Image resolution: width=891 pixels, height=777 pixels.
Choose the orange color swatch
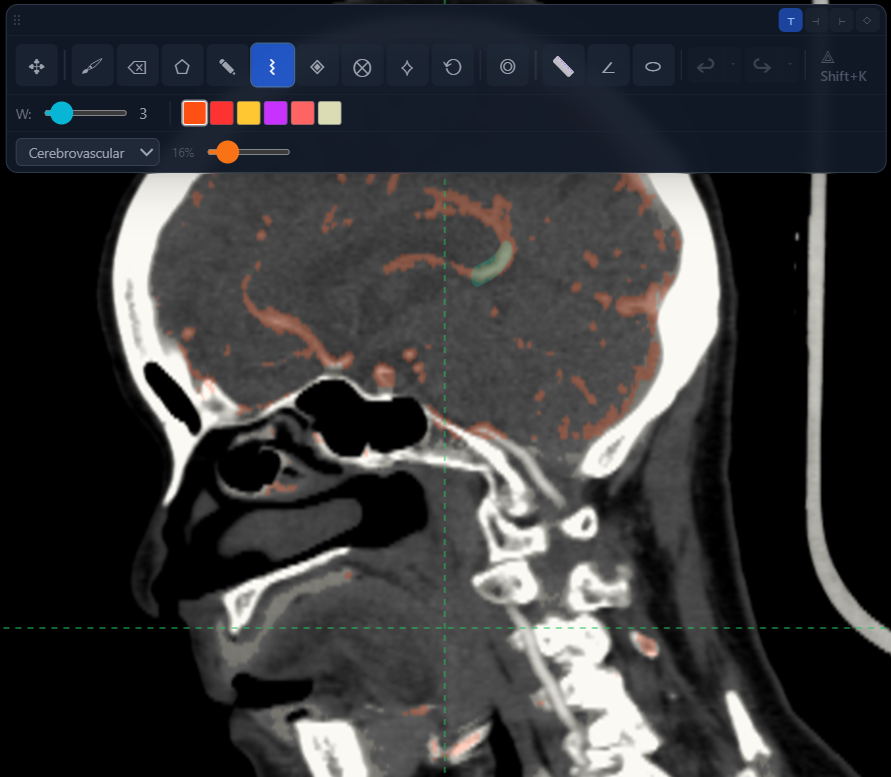[194, 113]
